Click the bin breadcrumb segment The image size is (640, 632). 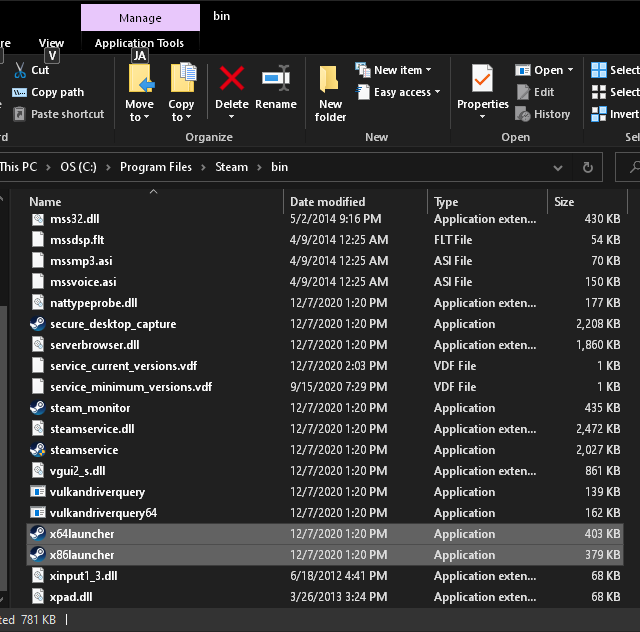[x=280, y=167]
